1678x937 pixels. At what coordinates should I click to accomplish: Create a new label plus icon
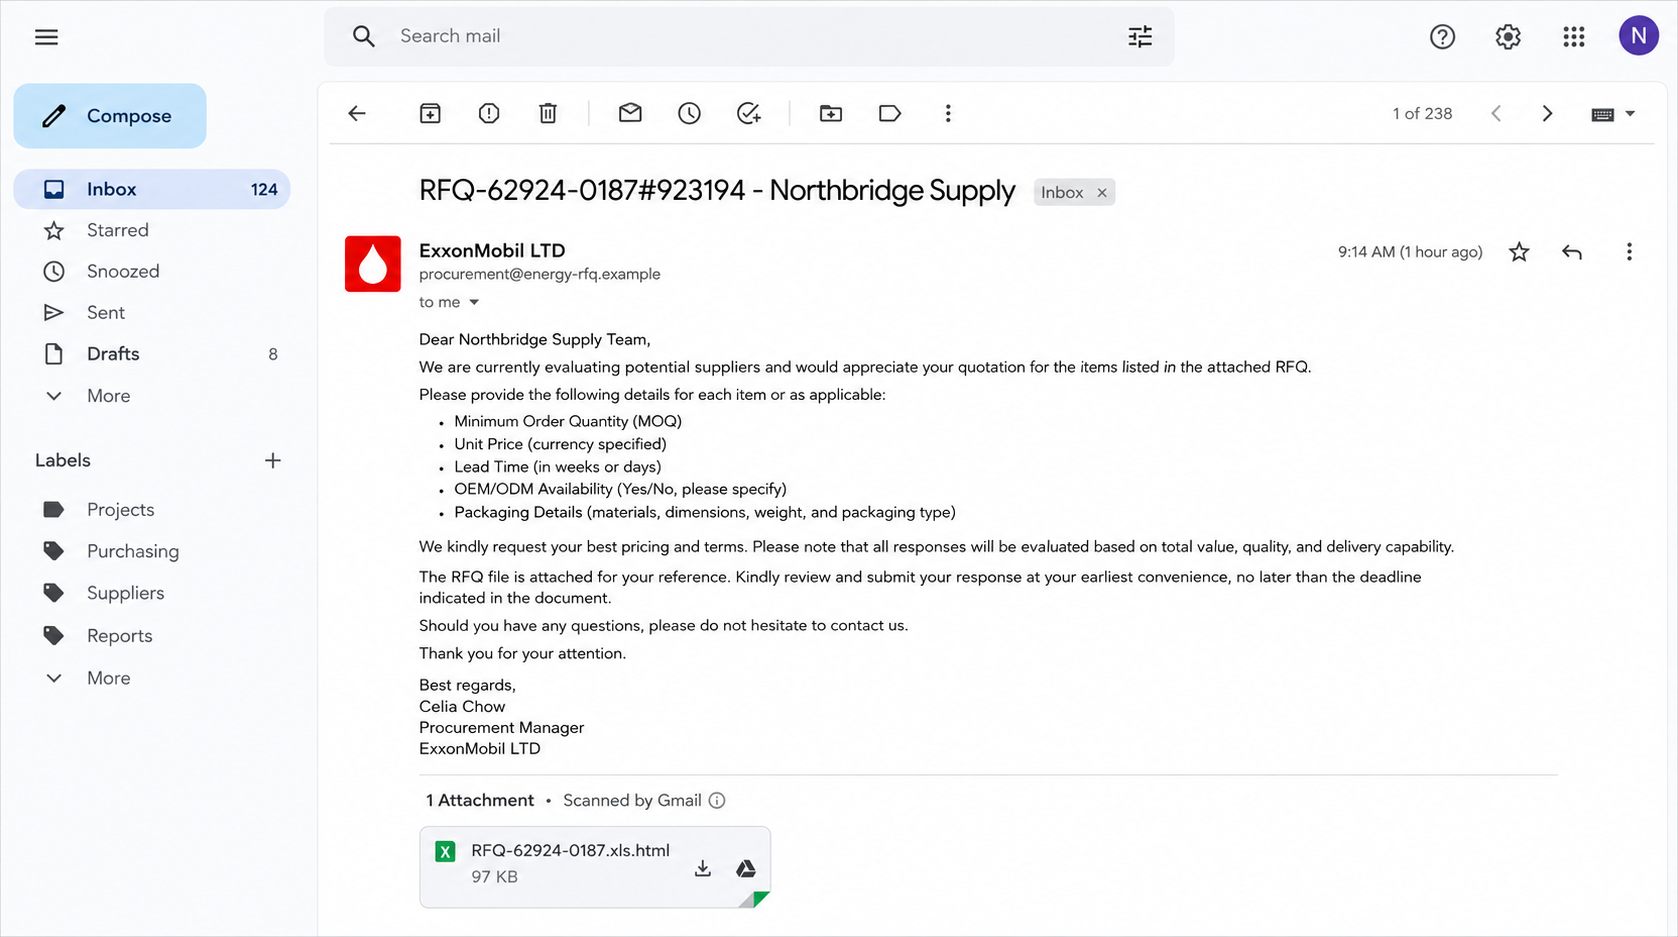273,461
